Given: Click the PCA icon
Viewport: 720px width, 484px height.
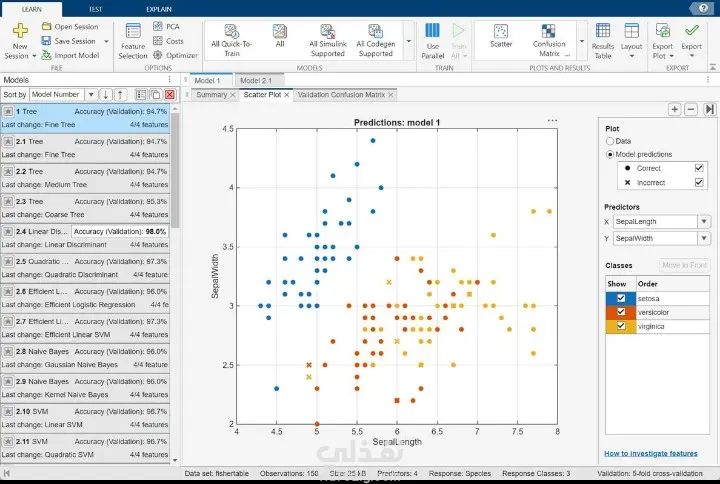Looking at the screenshot, I should [158, 26].
